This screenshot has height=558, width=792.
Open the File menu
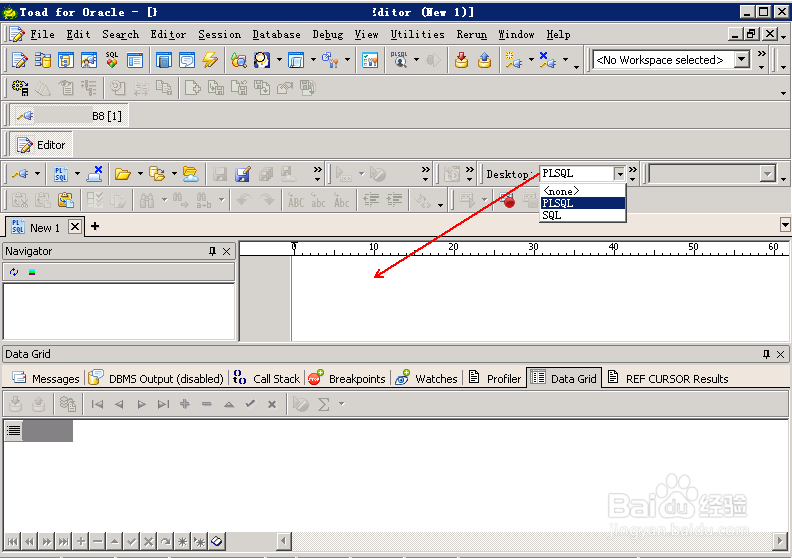(42, 34)
